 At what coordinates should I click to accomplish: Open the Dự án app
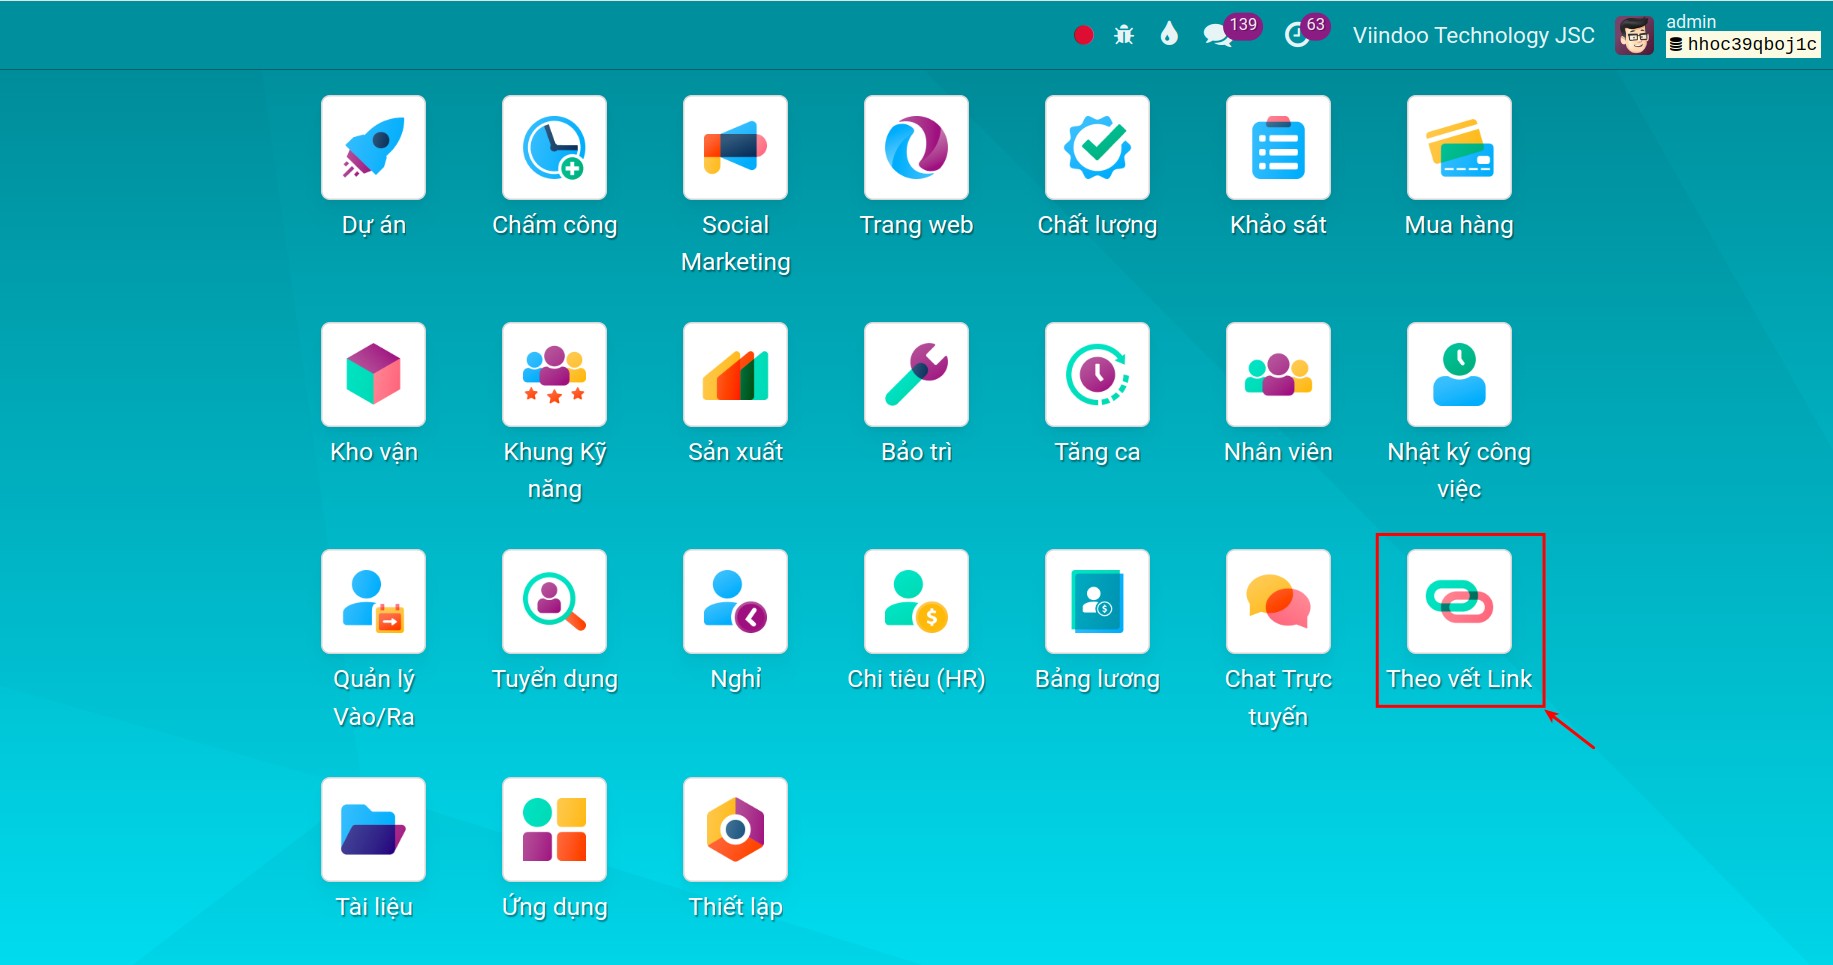373,148
